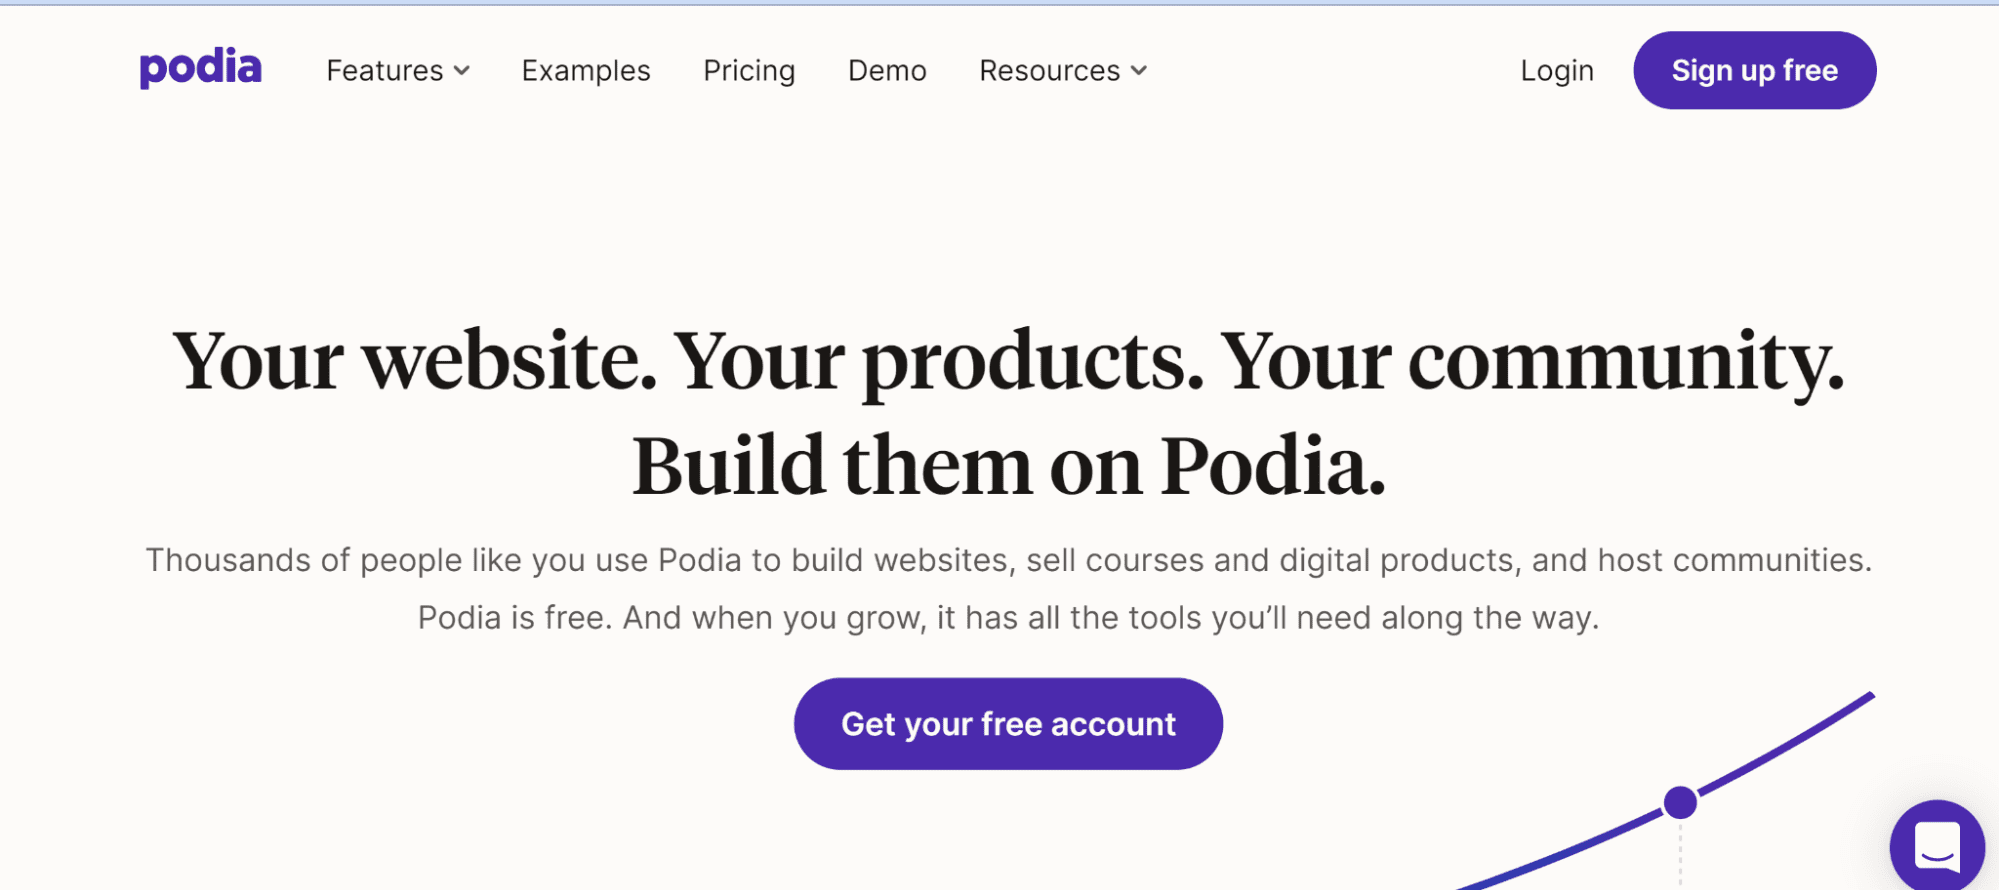
Task: Click the "Thousands of people like you" sentence
Action: [1008, 560]
